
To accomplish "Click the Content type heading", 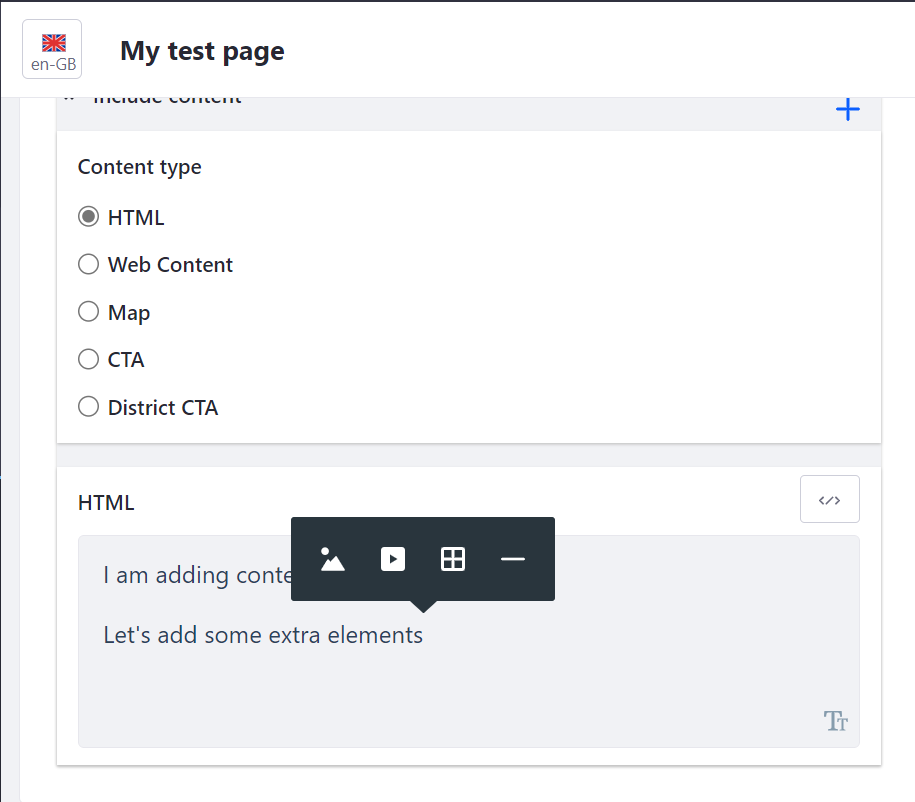I will pyautogui.click(x=139, y=167).
